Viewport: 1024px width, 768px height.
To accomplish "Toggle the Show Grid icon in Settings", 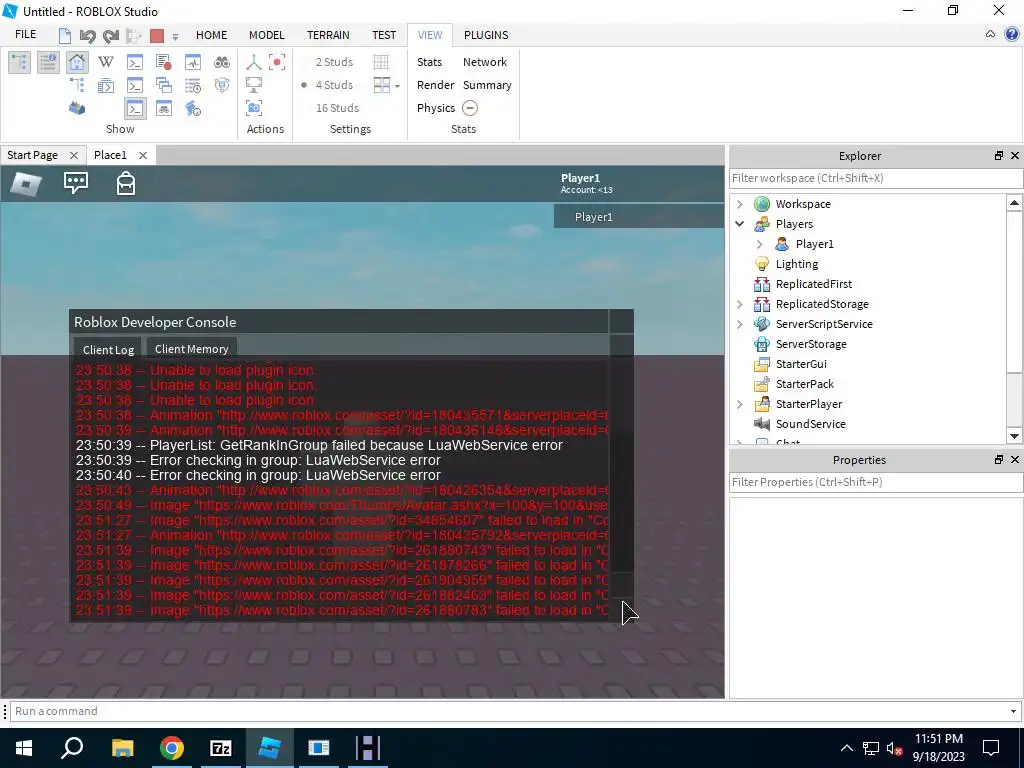I will (x=381, y=62).
